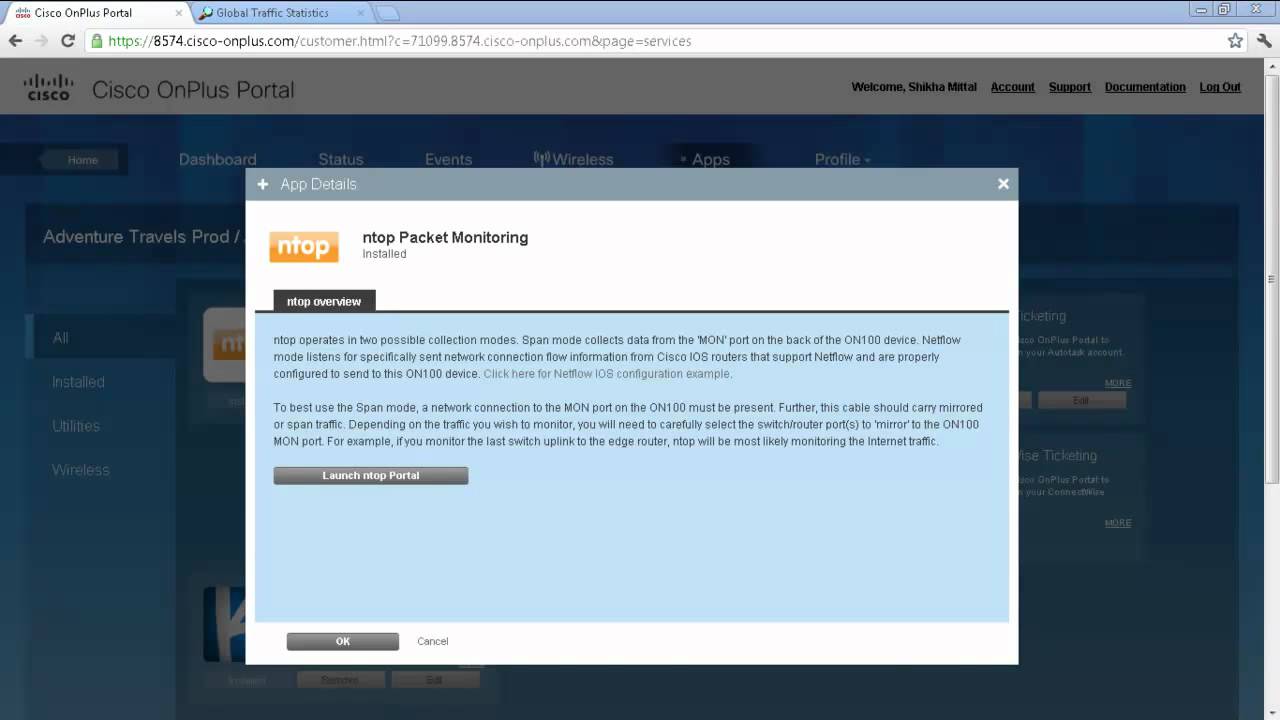The width and height of the screenshot is (1280, 720).
Task: Click the upper MORE link in background panel
Action: 1118,383
